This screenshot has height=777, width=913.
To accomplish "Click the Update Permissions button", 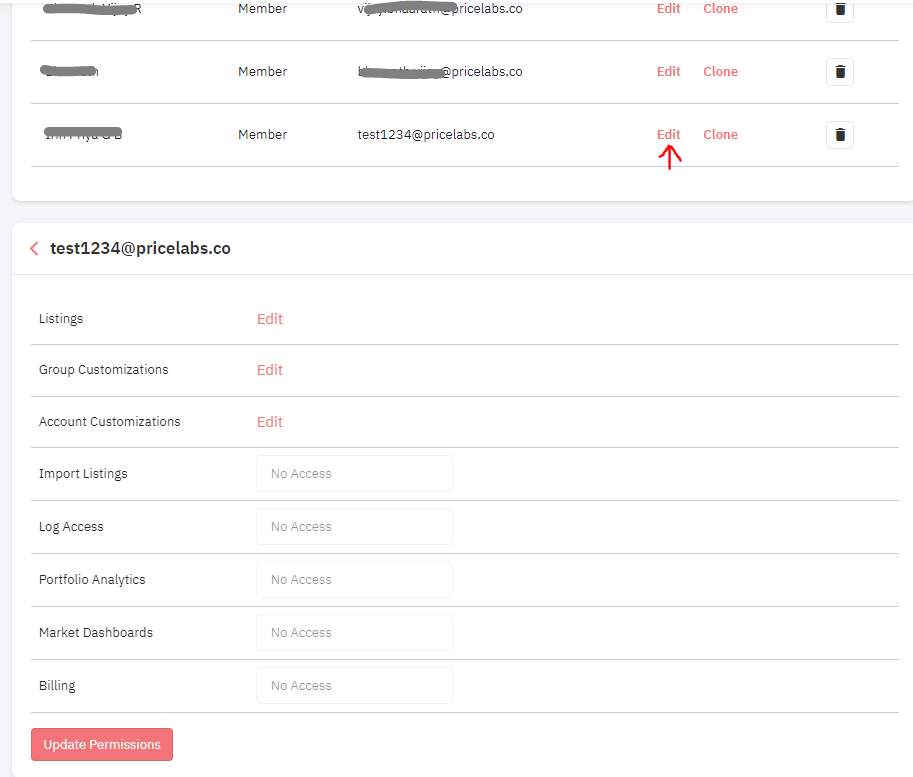I will coord(102,744).
